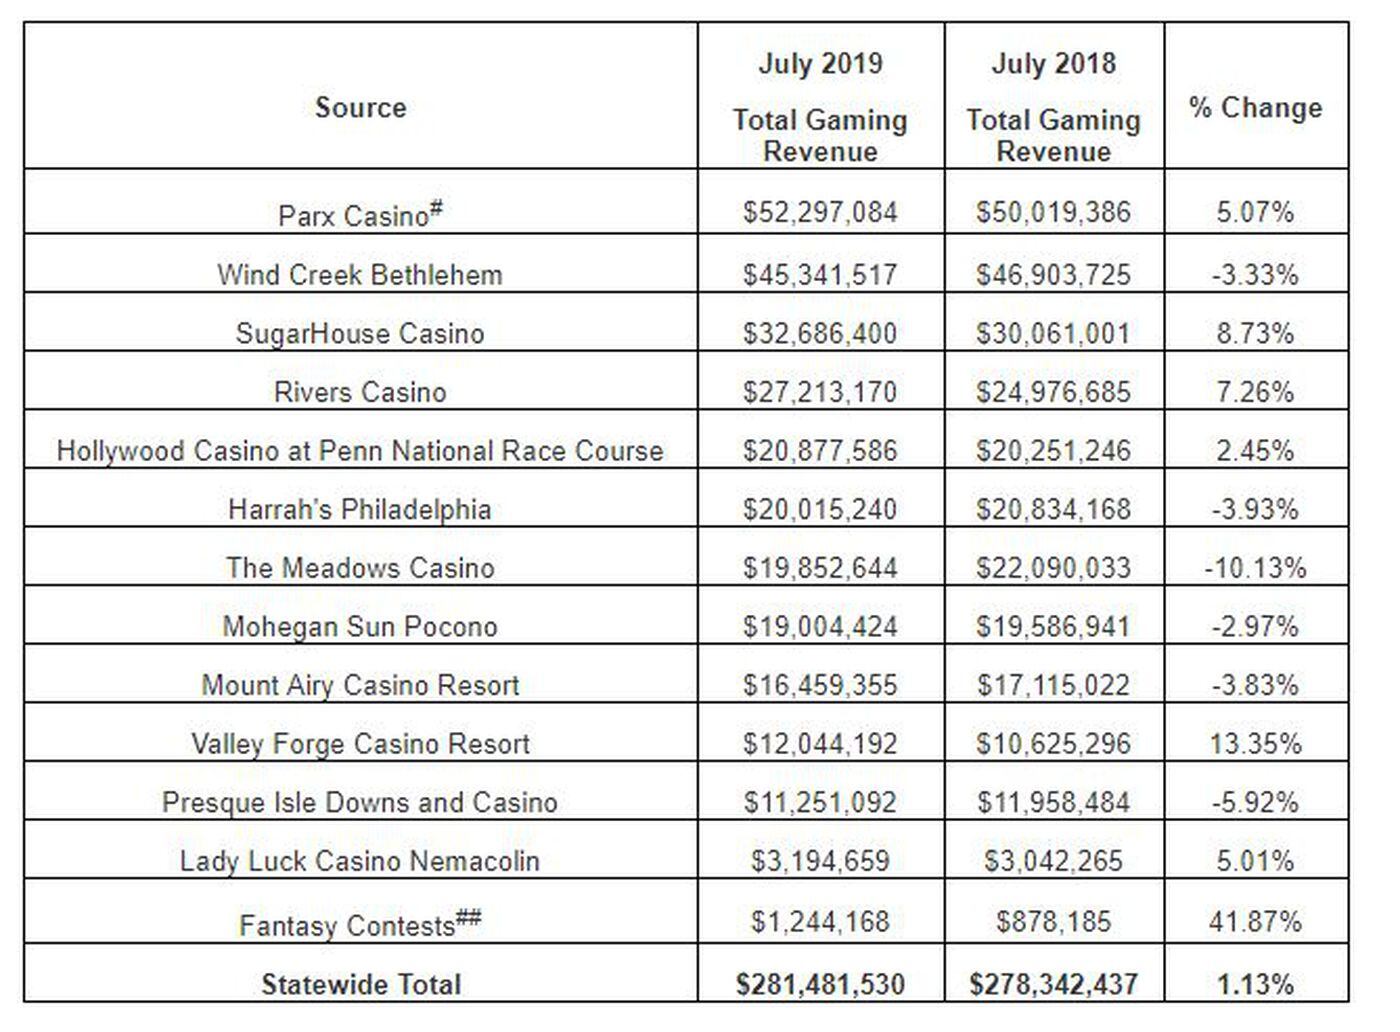Click Valley Forge Casino Resort's 13.35% change
Viewport: 1400px width, 1032px height.
[x=1255, y=744]
